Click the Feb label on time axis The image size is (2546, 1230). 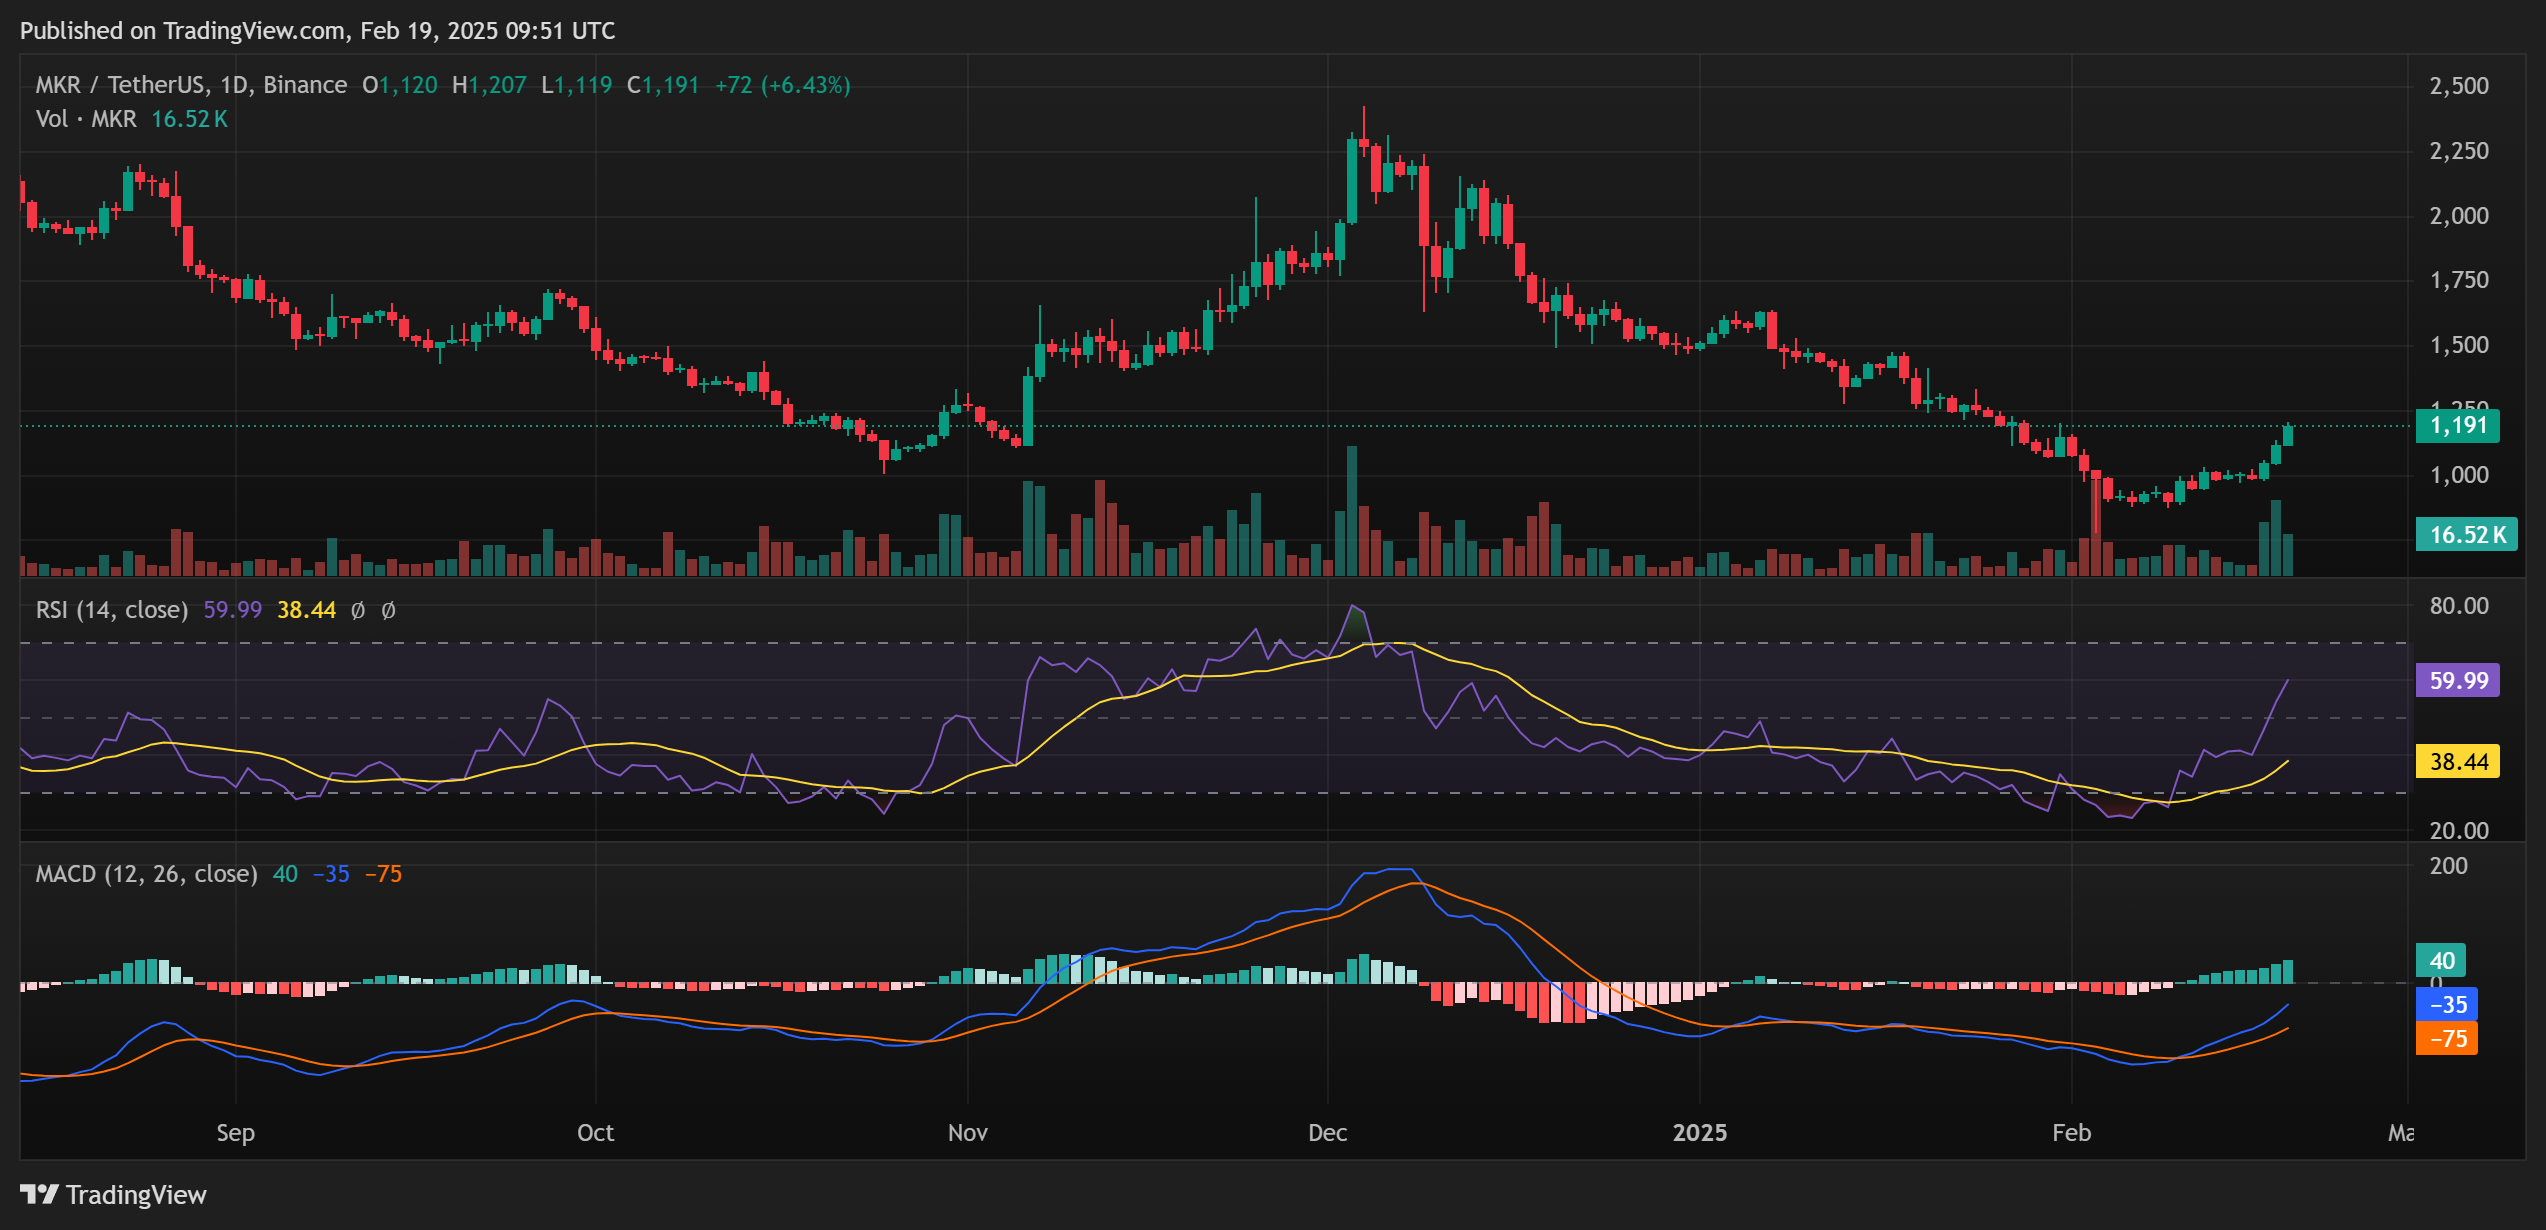pyautogui.click(x=2071, y=1133)
